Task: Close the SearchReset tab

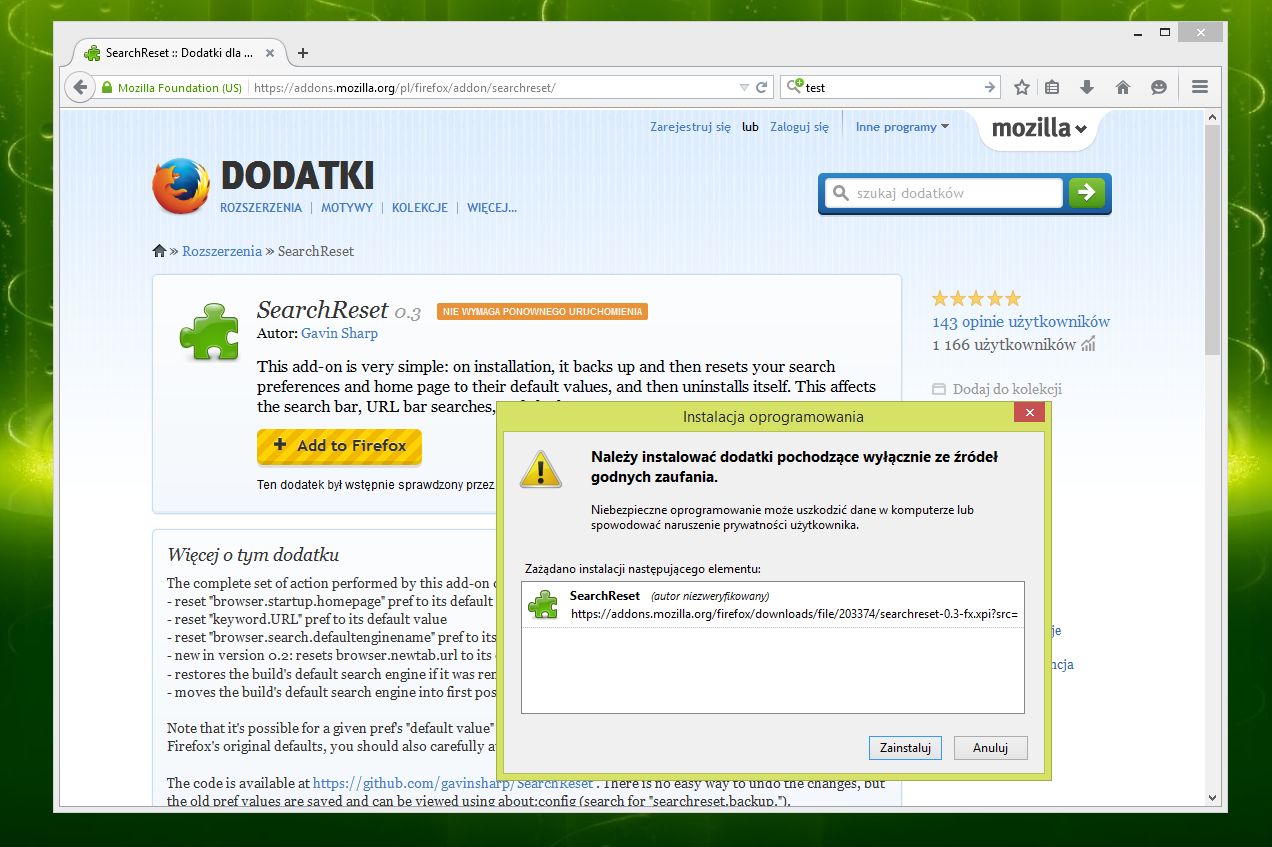Action: [x=268, y=53]
